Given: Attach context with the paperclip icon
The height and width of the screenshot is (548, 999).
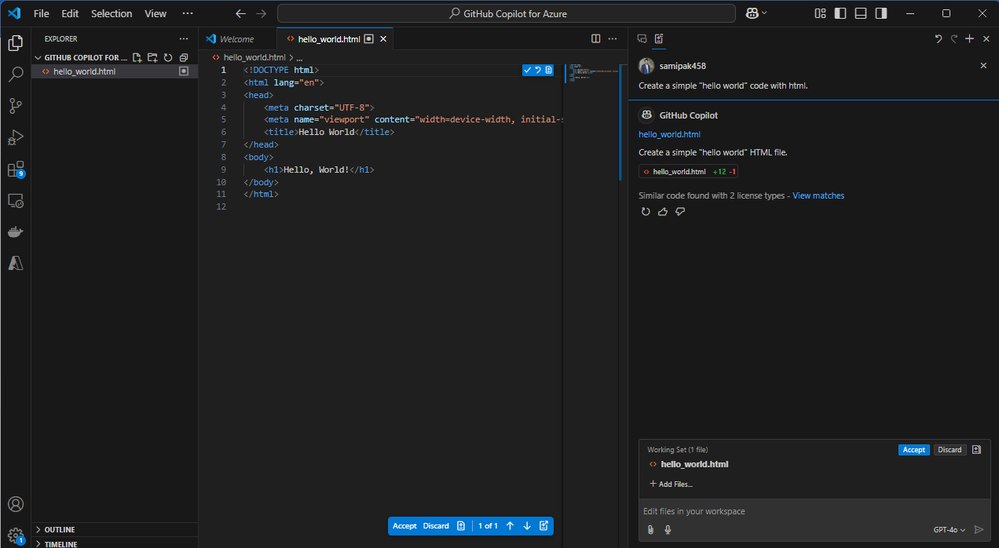Looking at the screenshot, I should click(650, 530).
